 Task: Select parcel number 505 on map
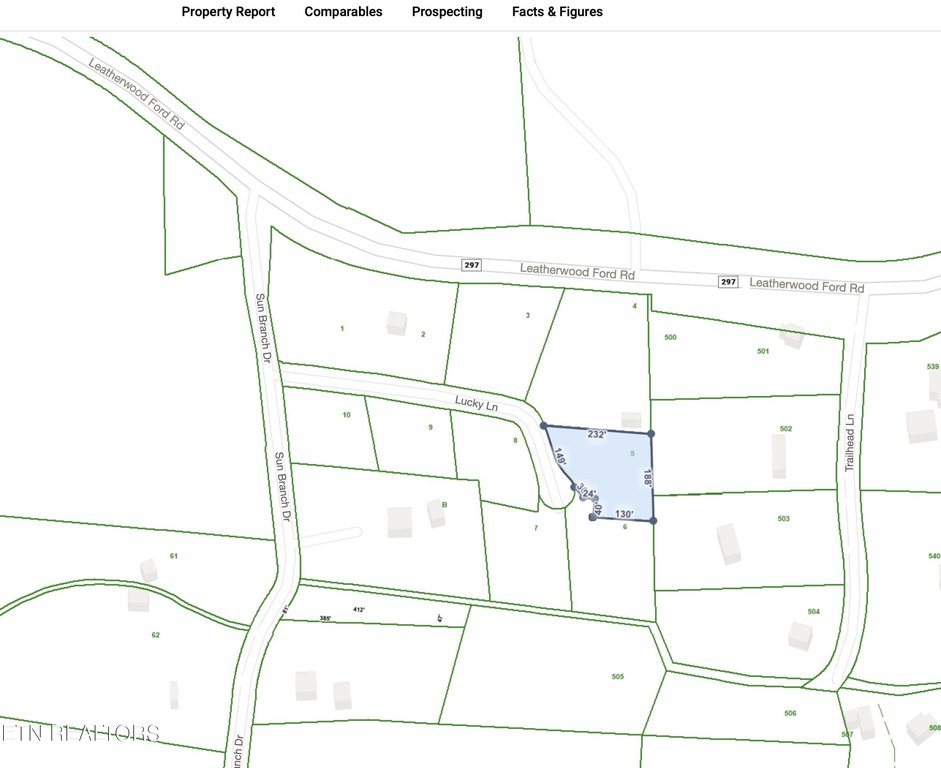tap(617, 677)
